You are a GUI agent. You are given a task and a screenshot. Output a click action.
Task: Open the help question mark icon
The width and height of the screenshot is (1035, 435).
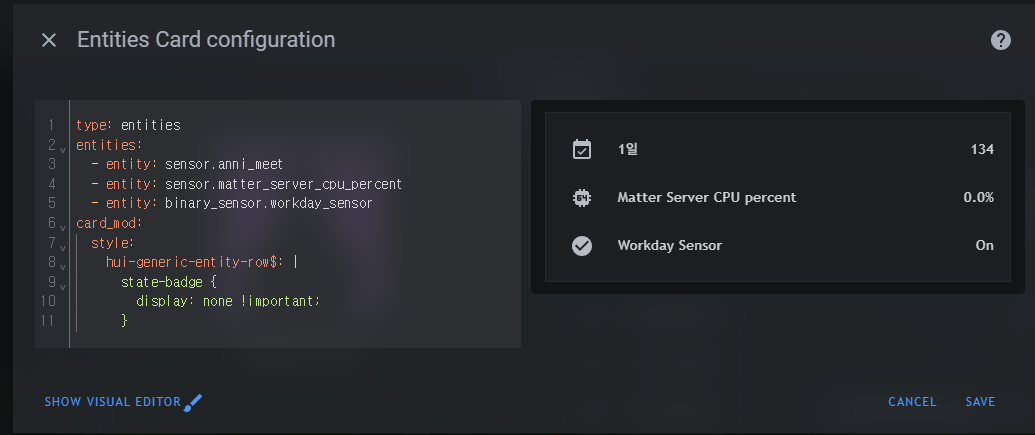1001,40
